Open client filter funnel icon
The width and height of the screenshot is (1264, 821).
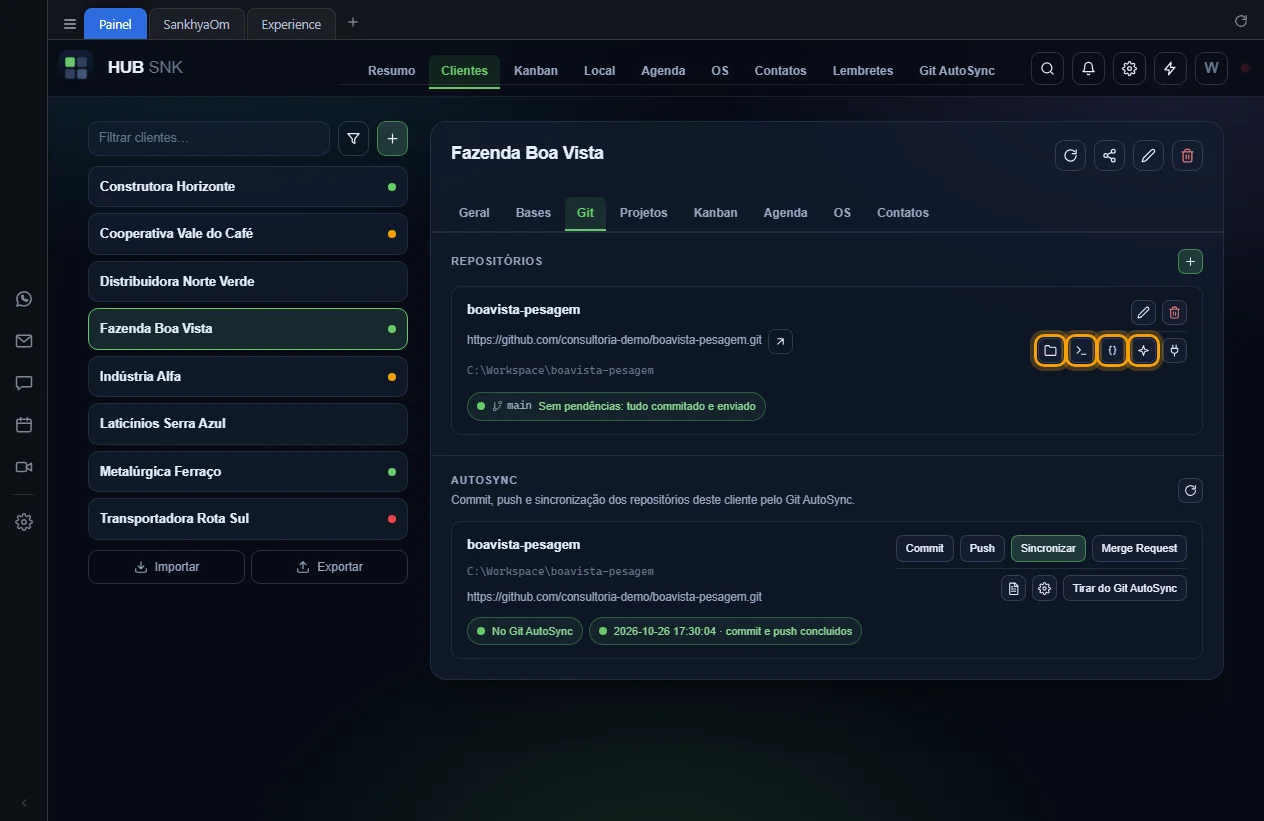pos(353,139)
